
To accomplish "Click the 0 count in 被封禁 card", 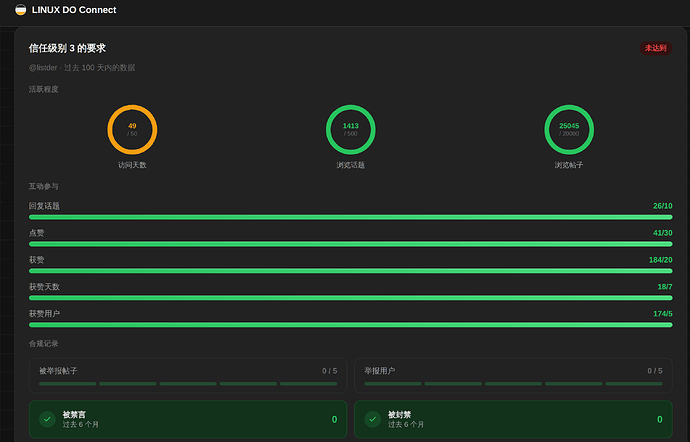I will pos(660,420).
